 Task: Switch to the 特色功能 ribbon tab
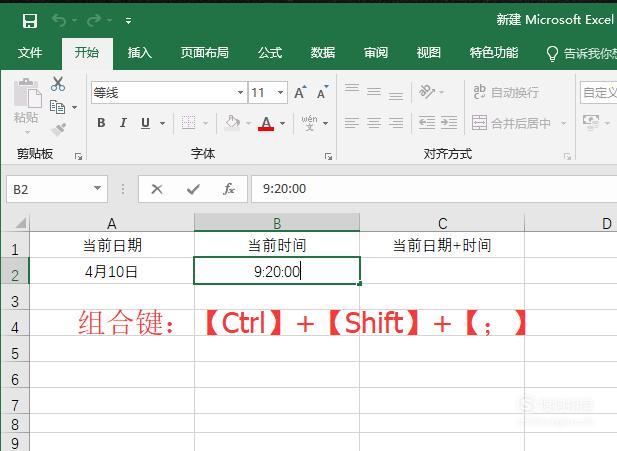[494, 52]
